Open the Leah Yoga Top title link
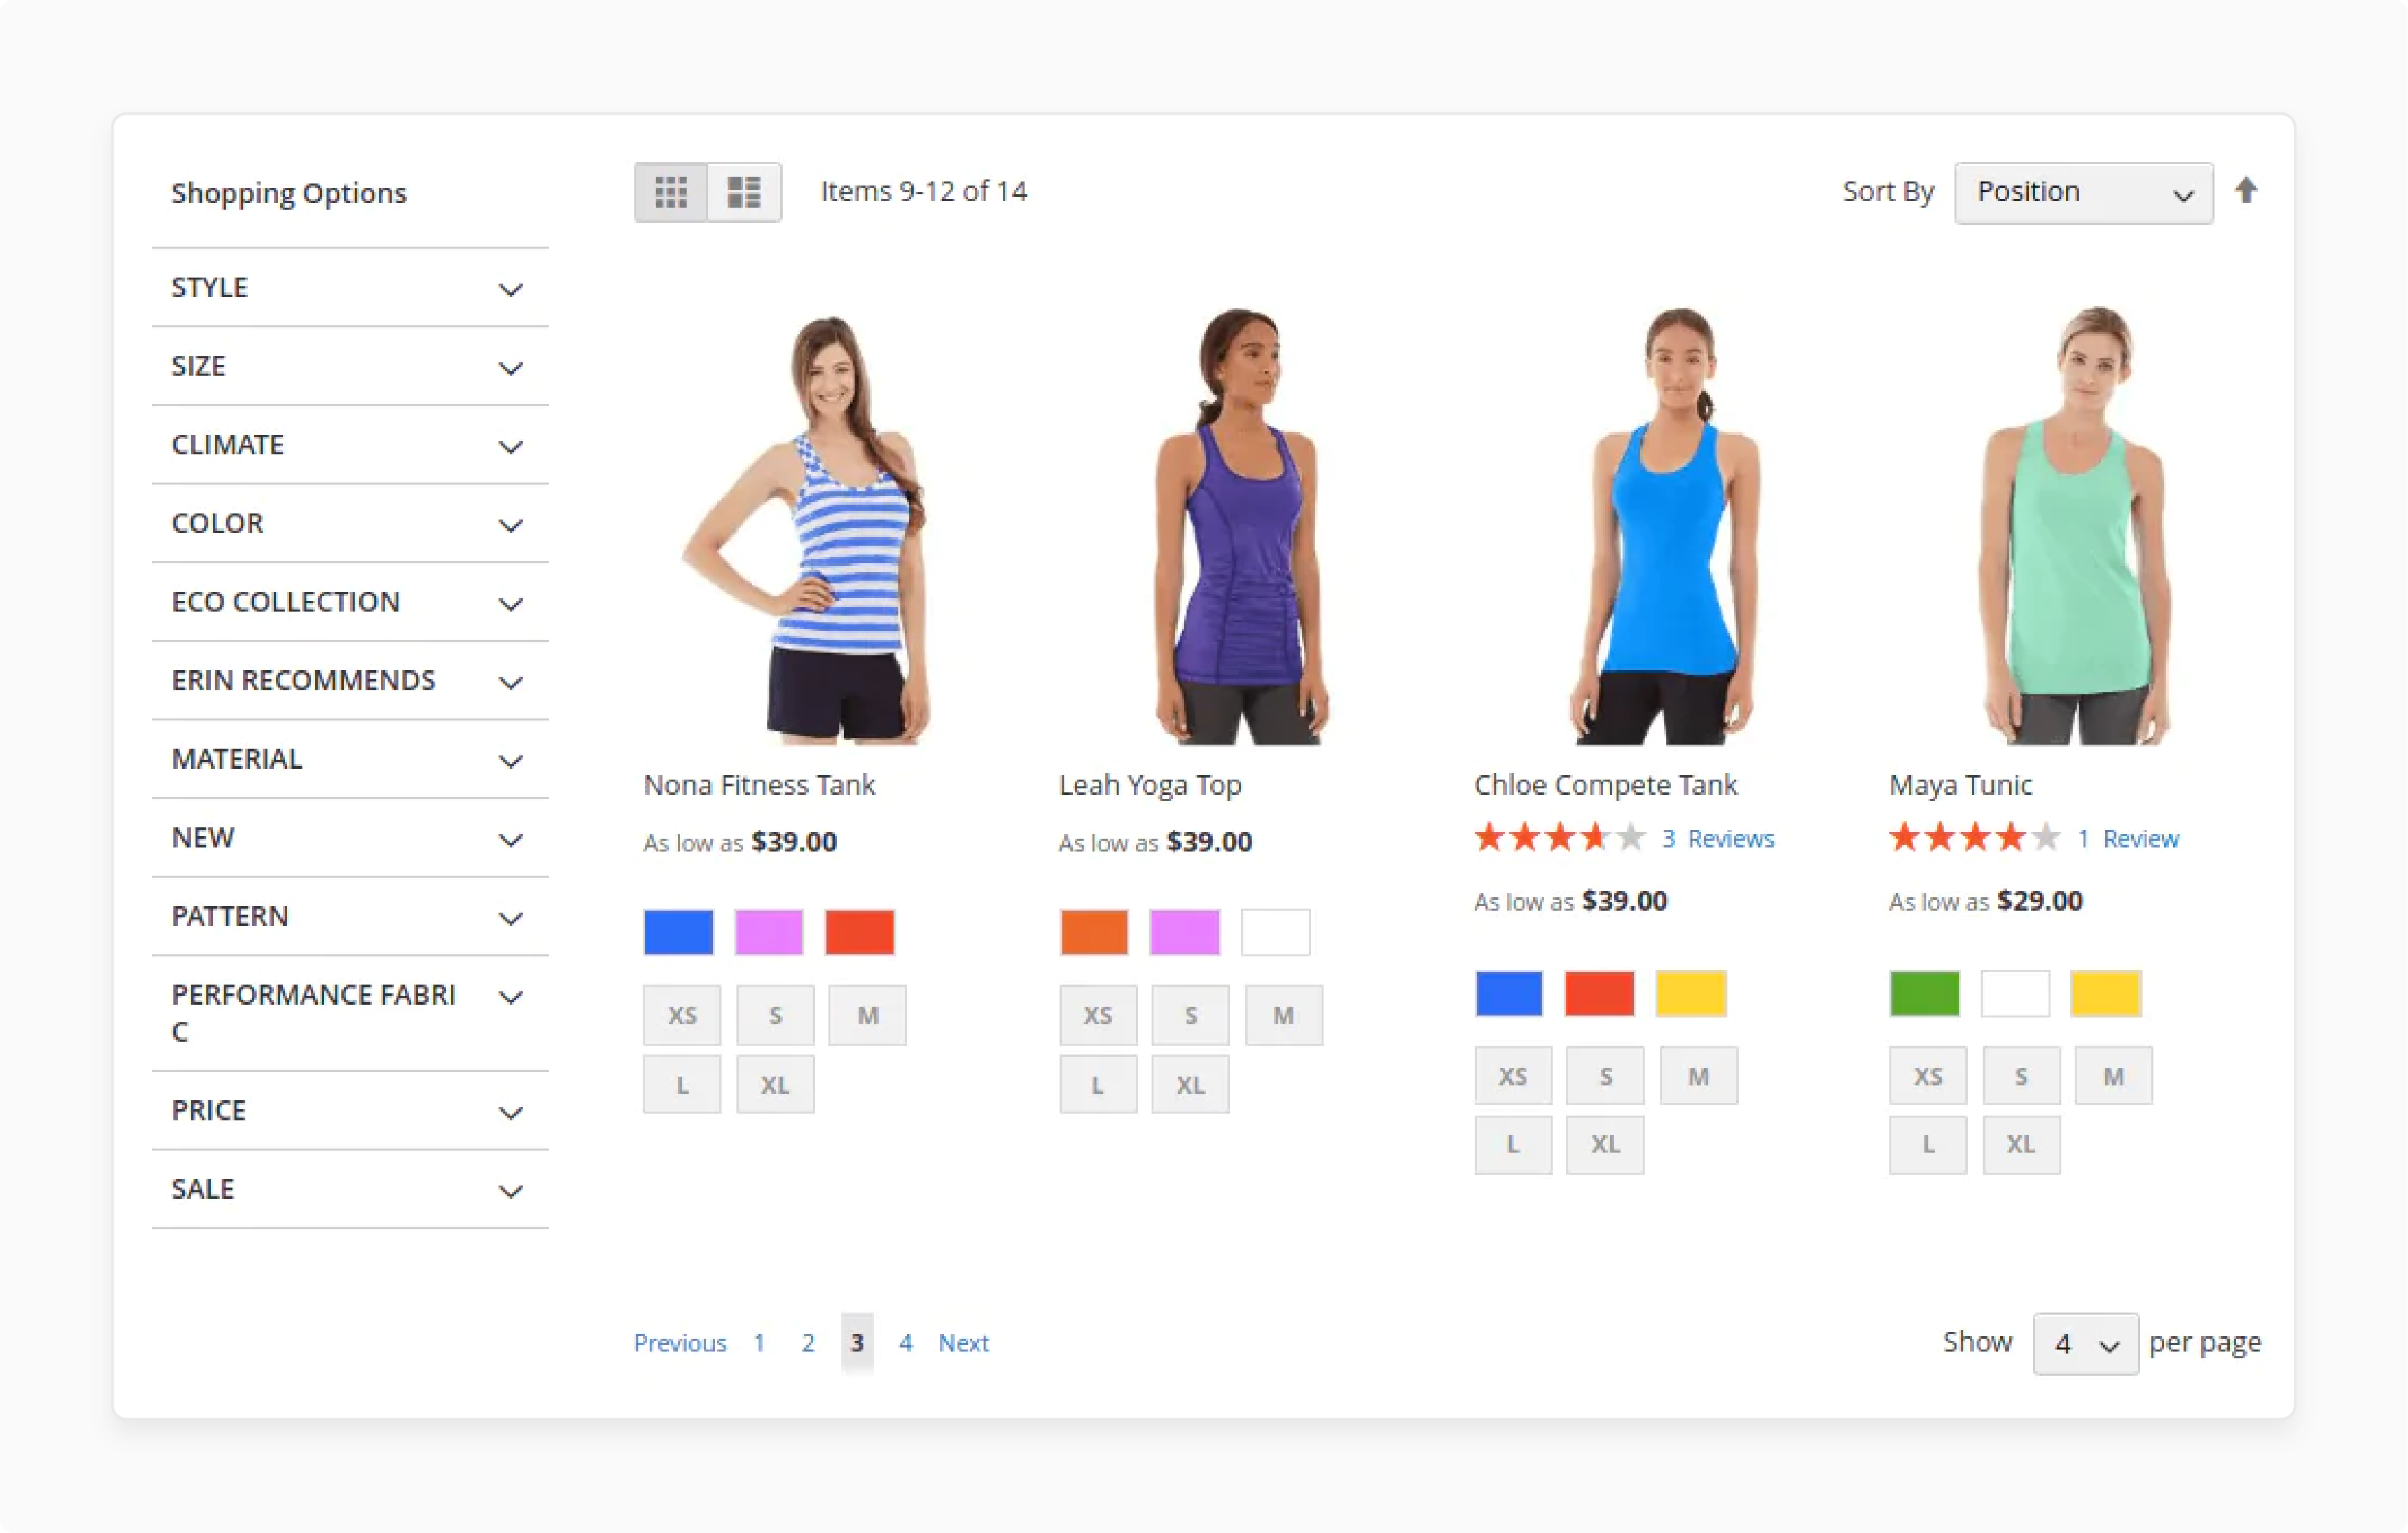 (x=1150, y=785)
